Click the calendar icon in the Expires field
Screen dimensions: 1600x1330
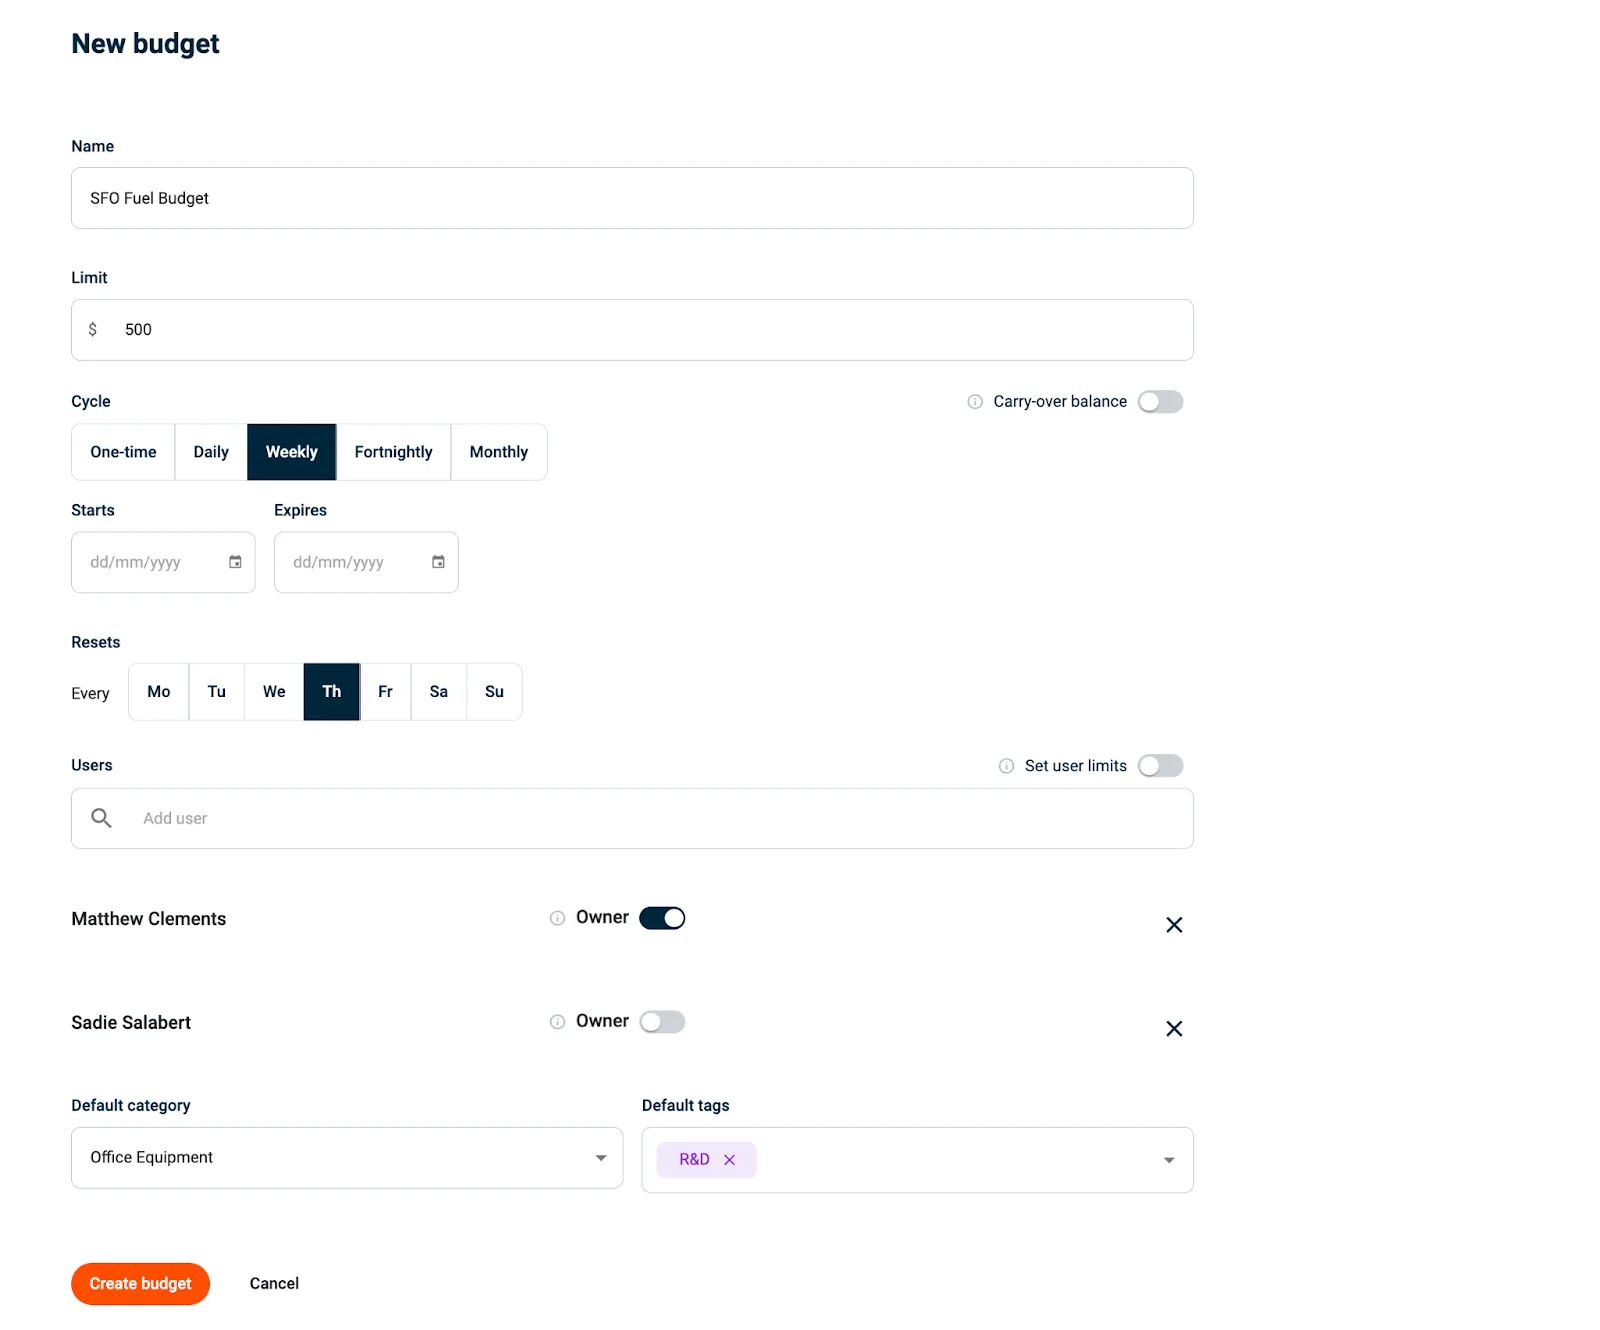[438, 562]
